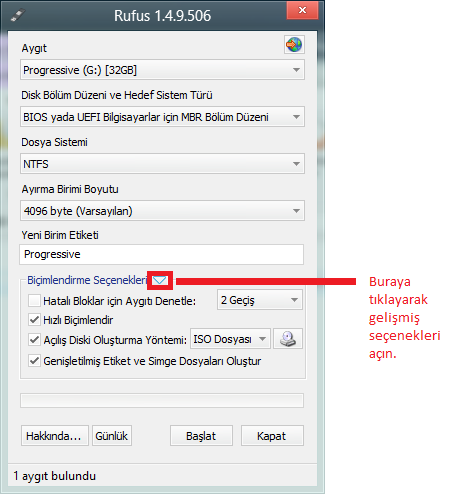Toggle Genişletilmiş Etiket ve Simge Dosyaları Oluştur

point(34,361)
